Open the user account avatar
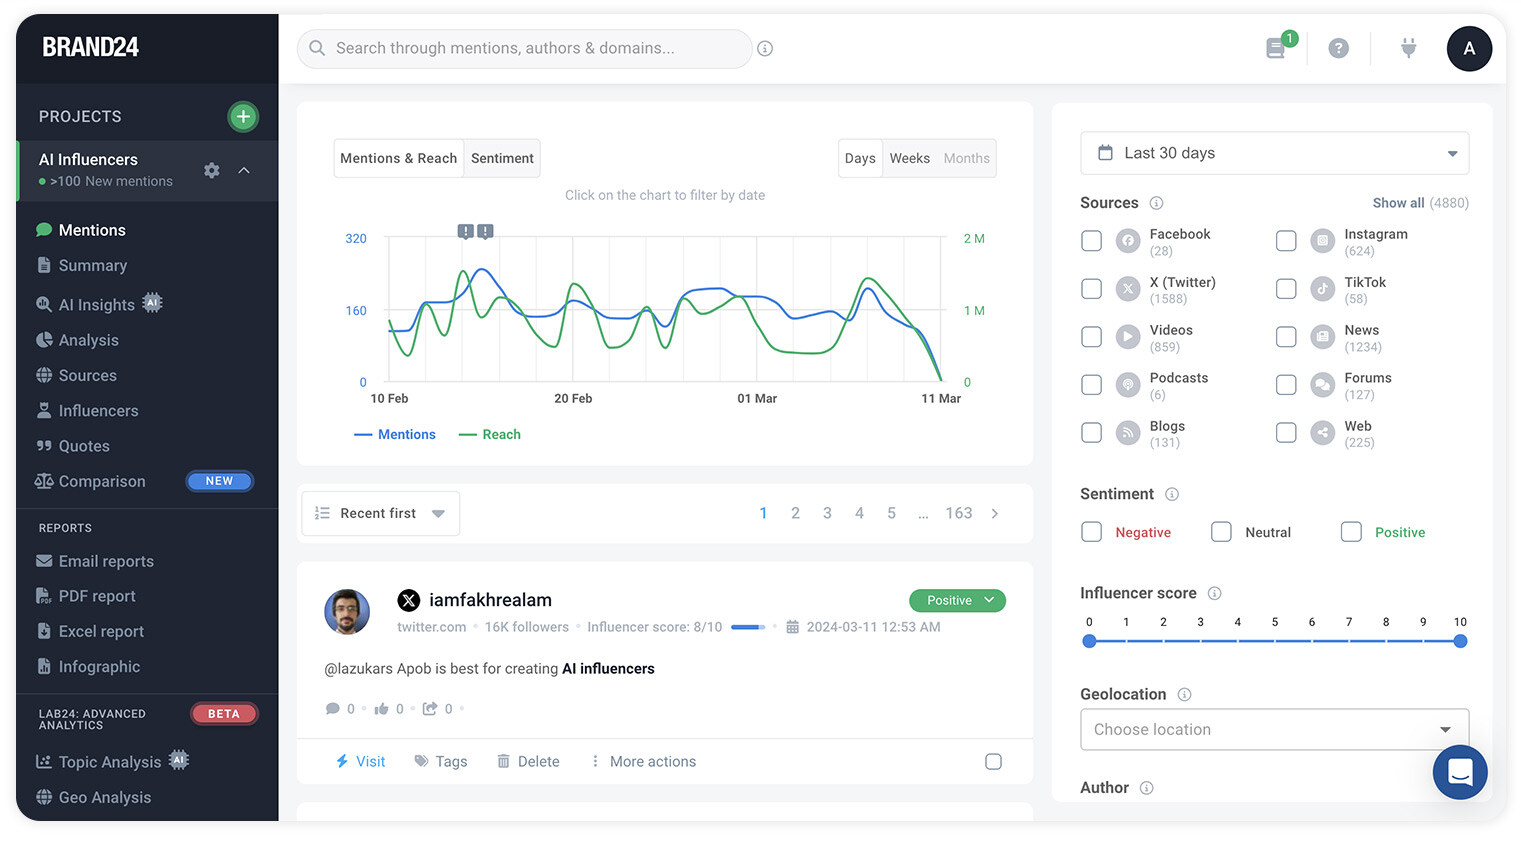This screenshot has height=841, width=1521. (1468, 48)
